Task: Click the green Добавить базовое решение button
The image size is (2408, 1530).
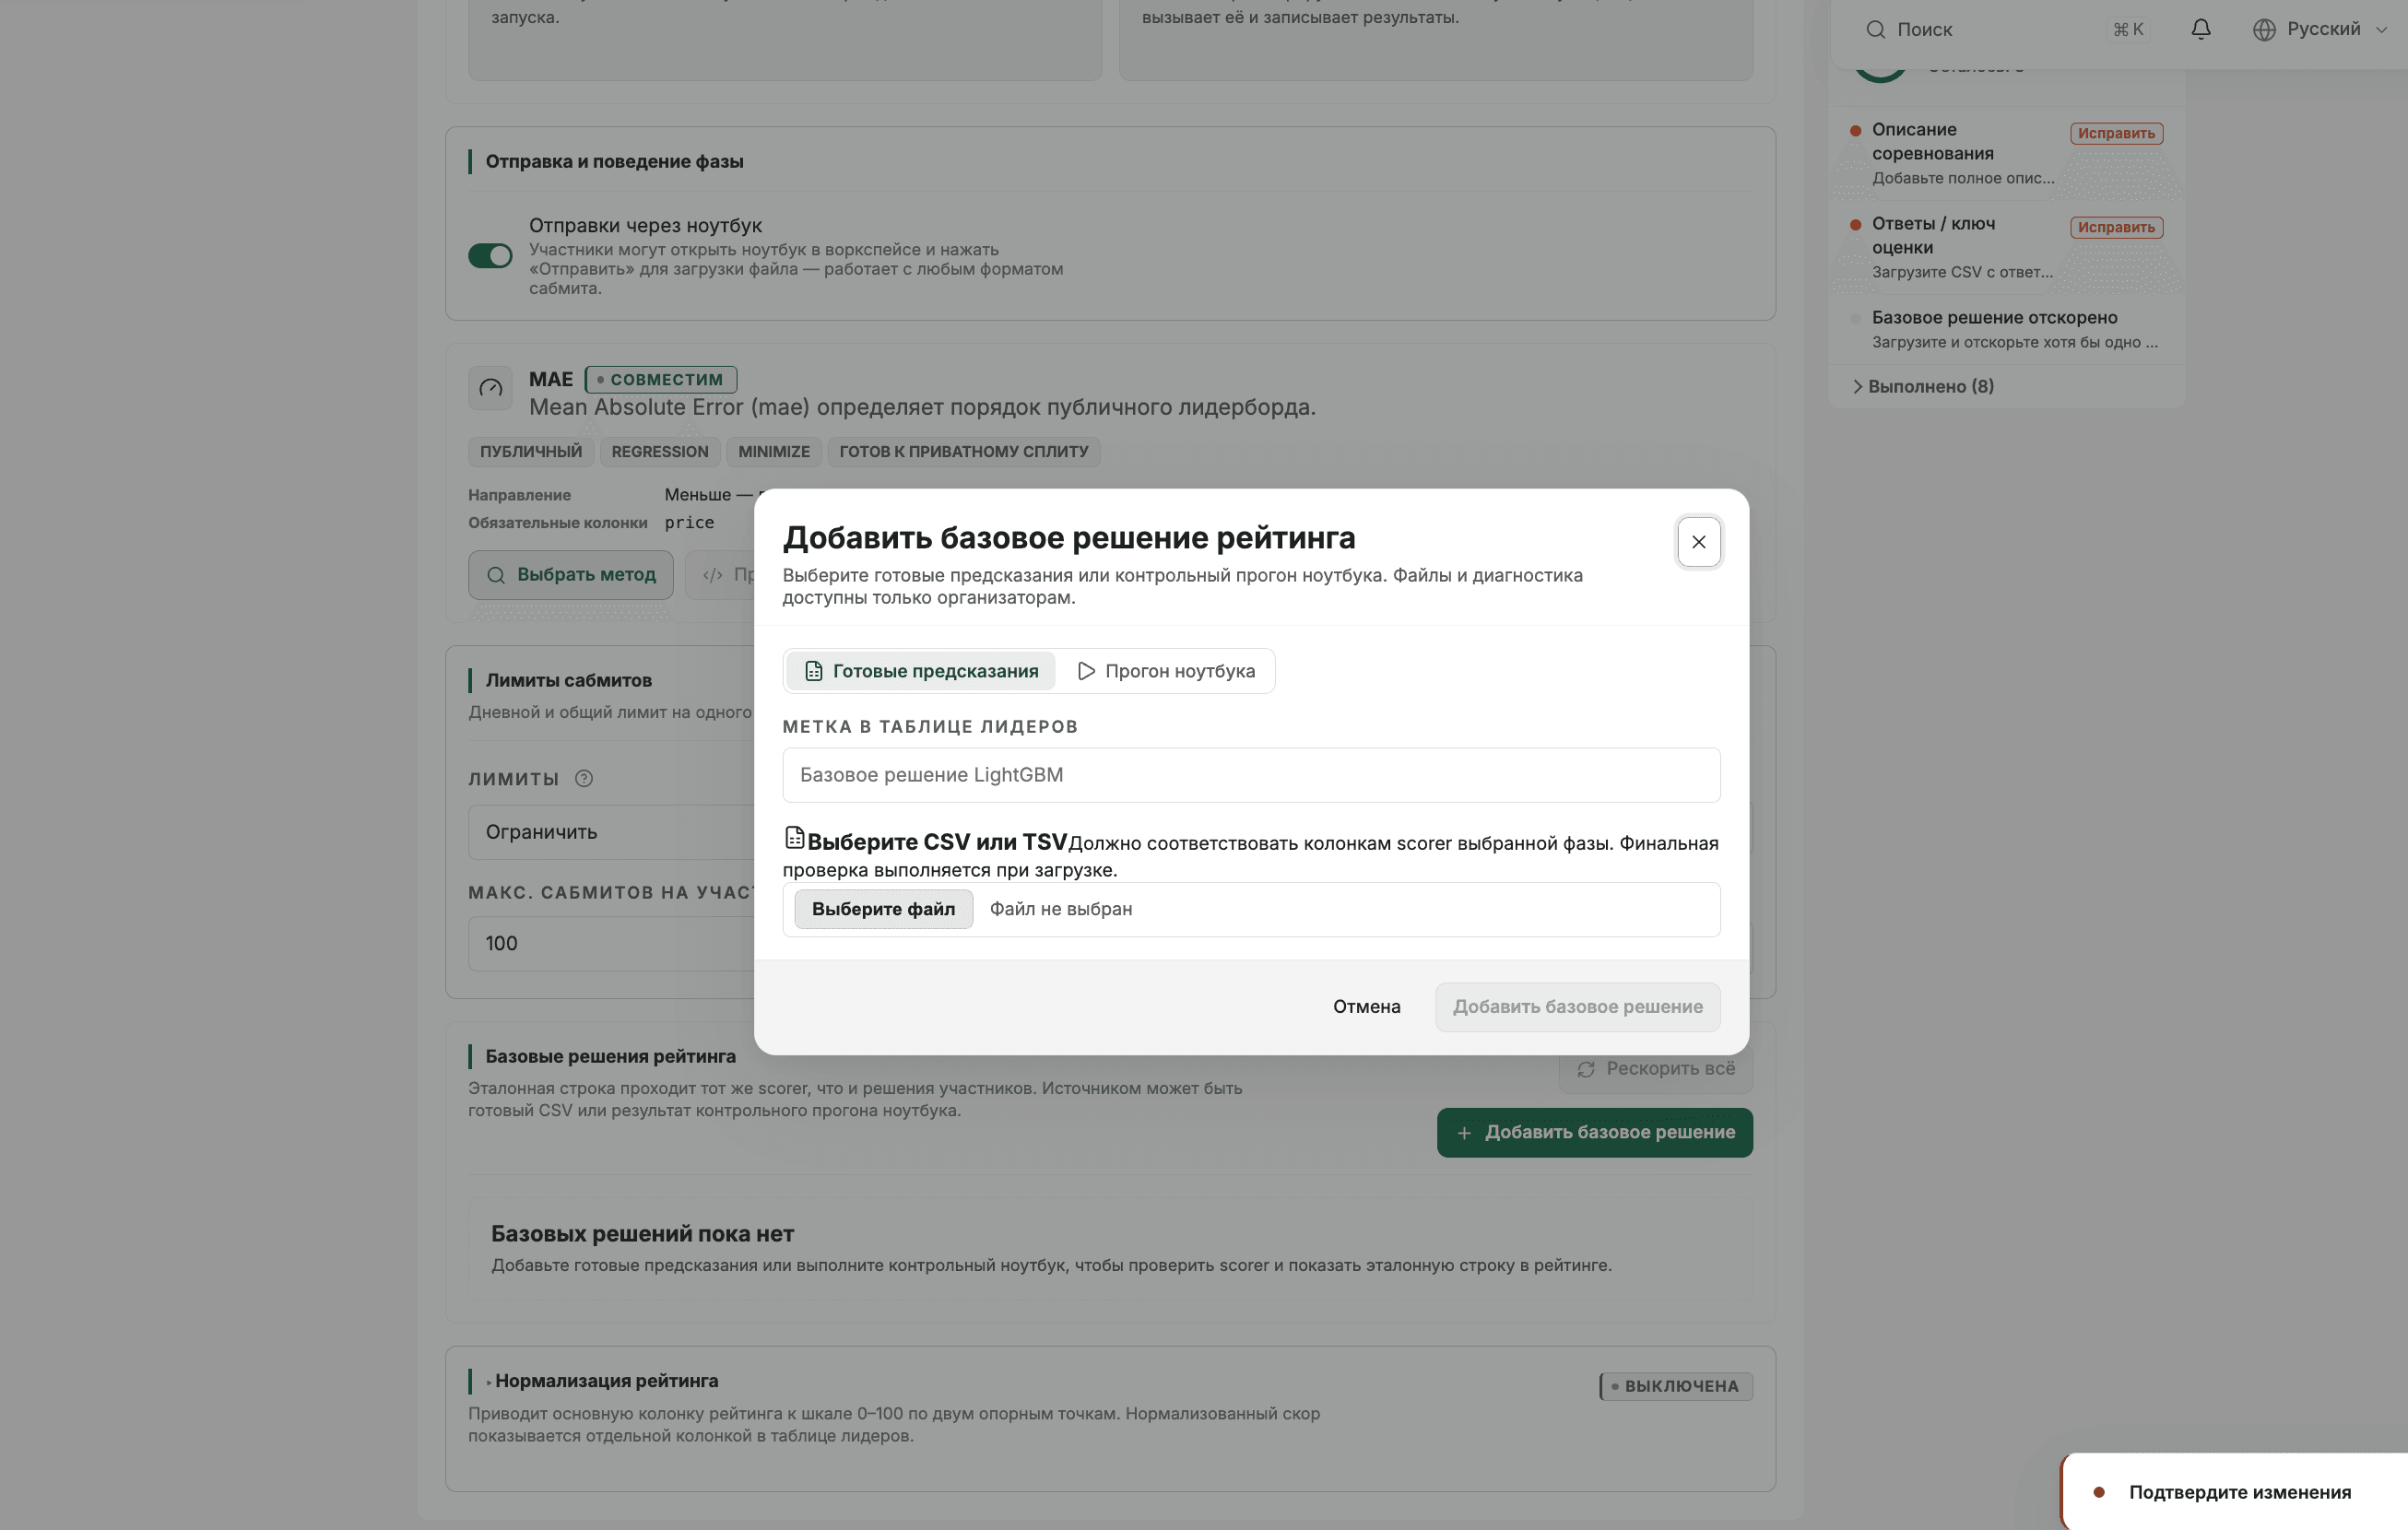Action: click(1594, 1132)
